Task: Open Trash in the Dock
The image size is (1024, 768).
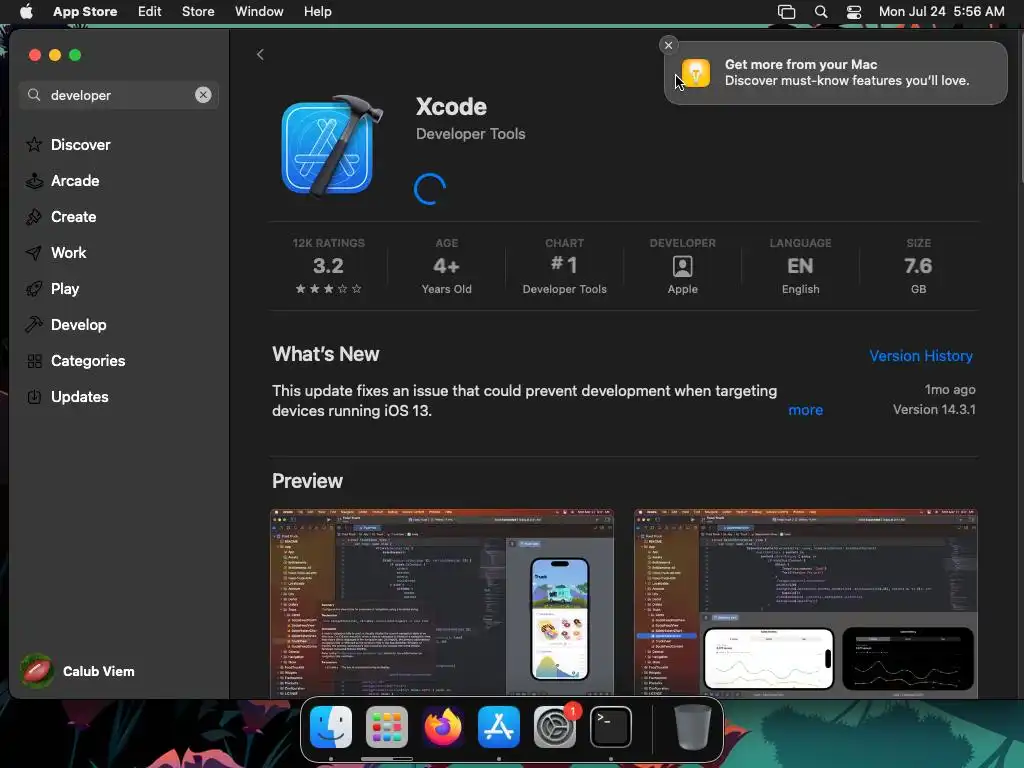Action: pyautogui.click(x=692, y=727)
